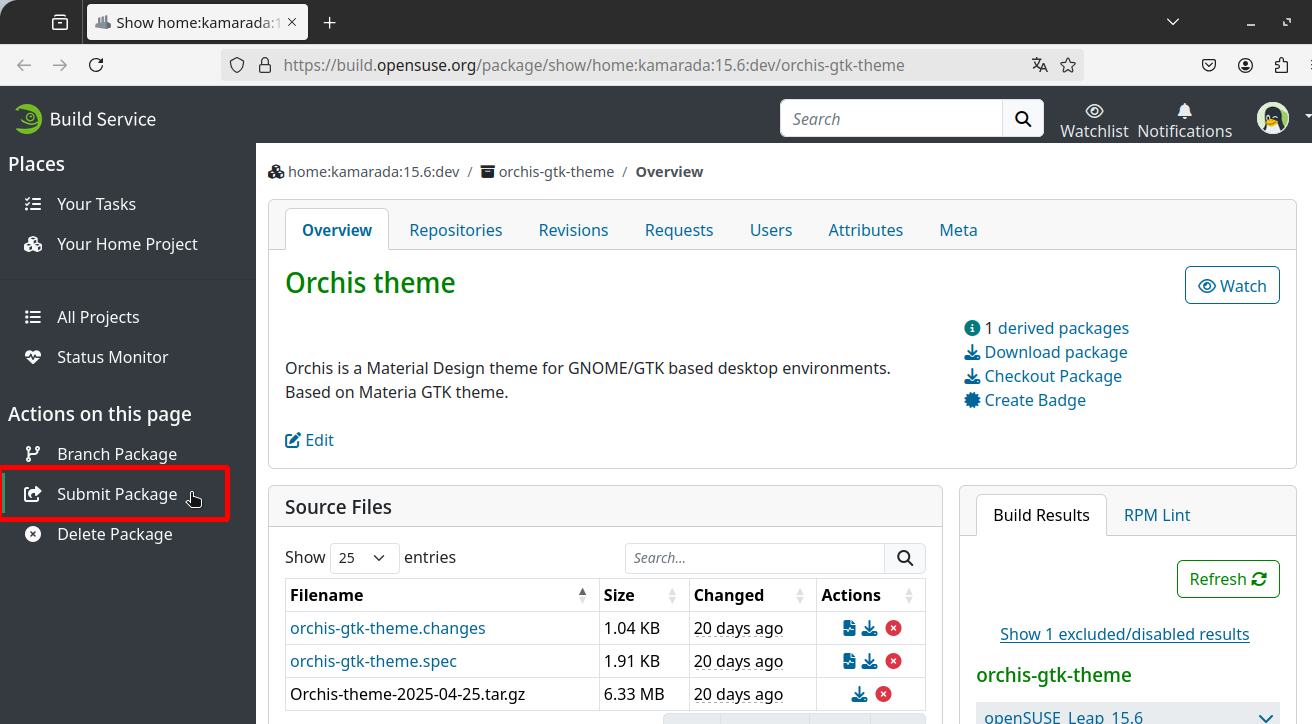
Task: Focus the Source Files search field
Action: tap(755, 558)
